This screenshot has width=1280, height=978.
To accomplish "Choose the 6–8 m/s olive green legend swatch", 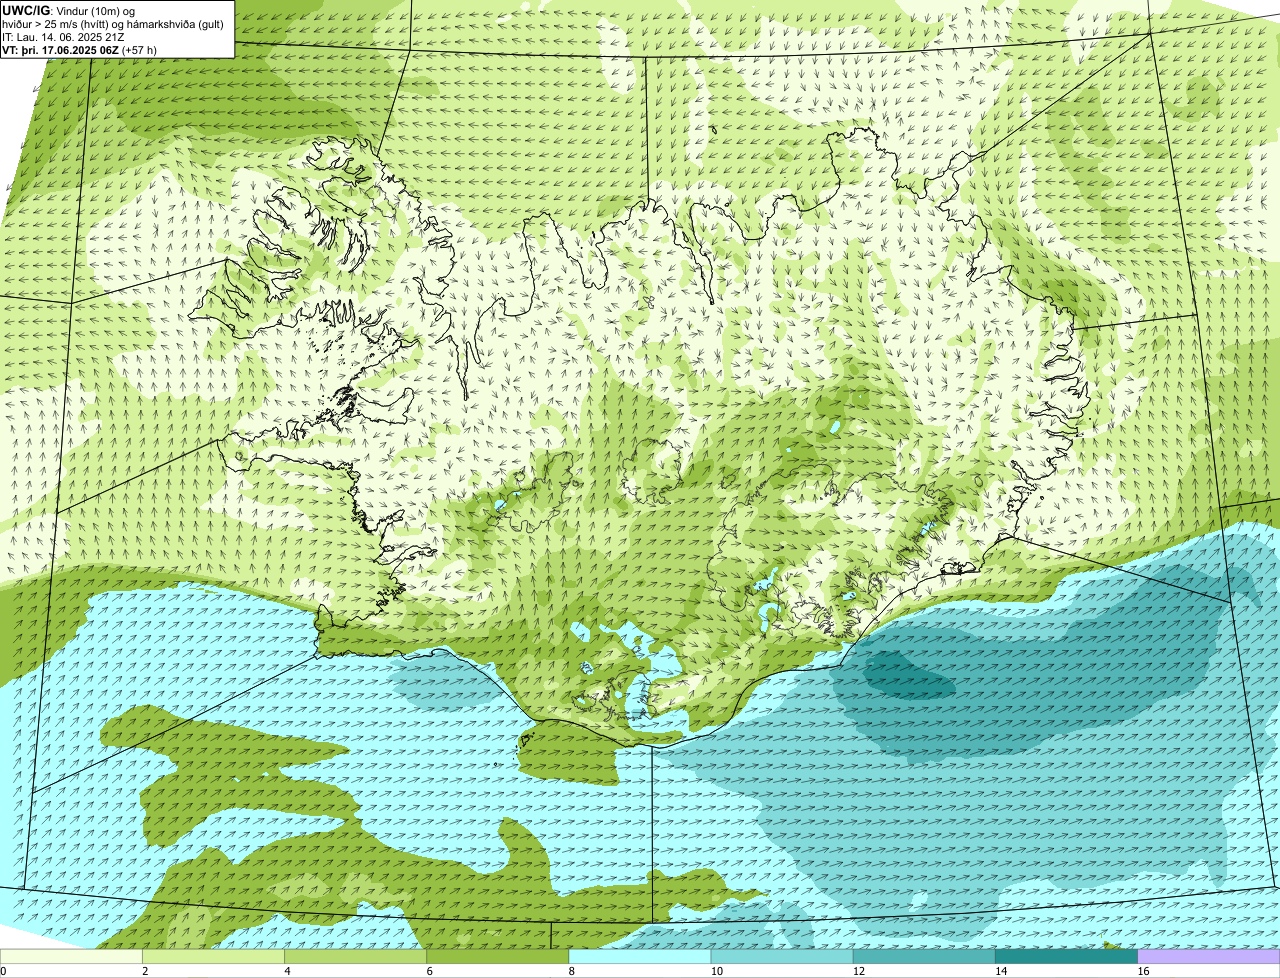I will pos(498,956).
